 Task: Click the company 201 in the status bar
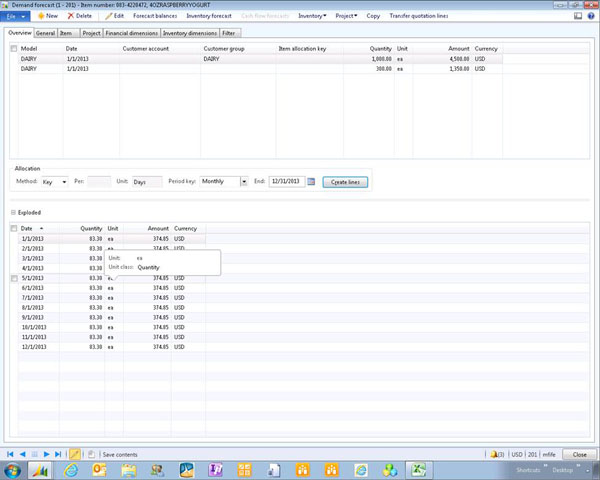coord(533,454)
